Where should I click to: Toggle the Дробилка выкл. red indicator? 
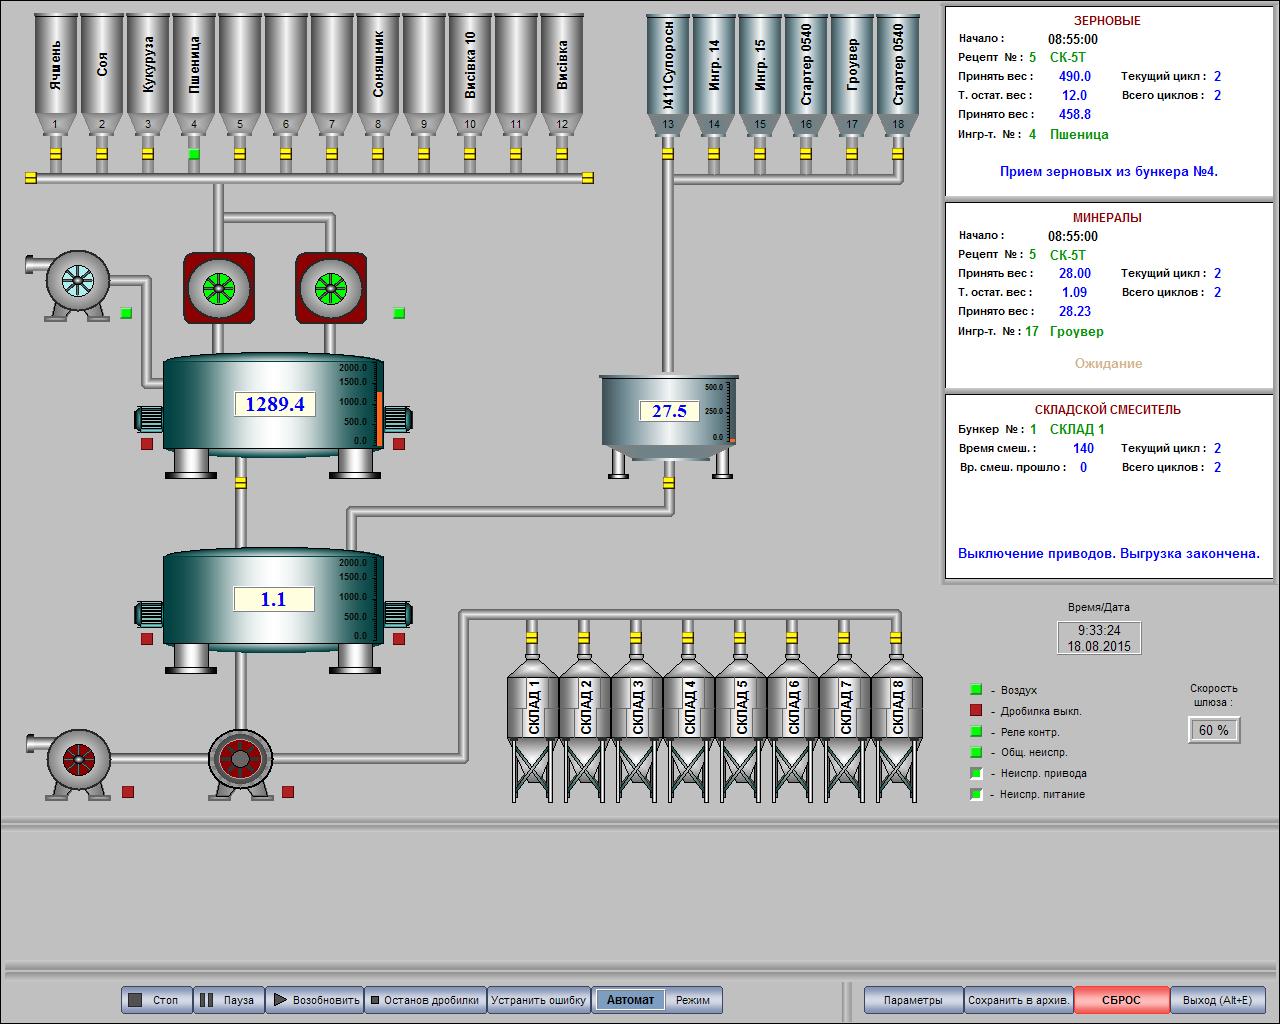976,711
